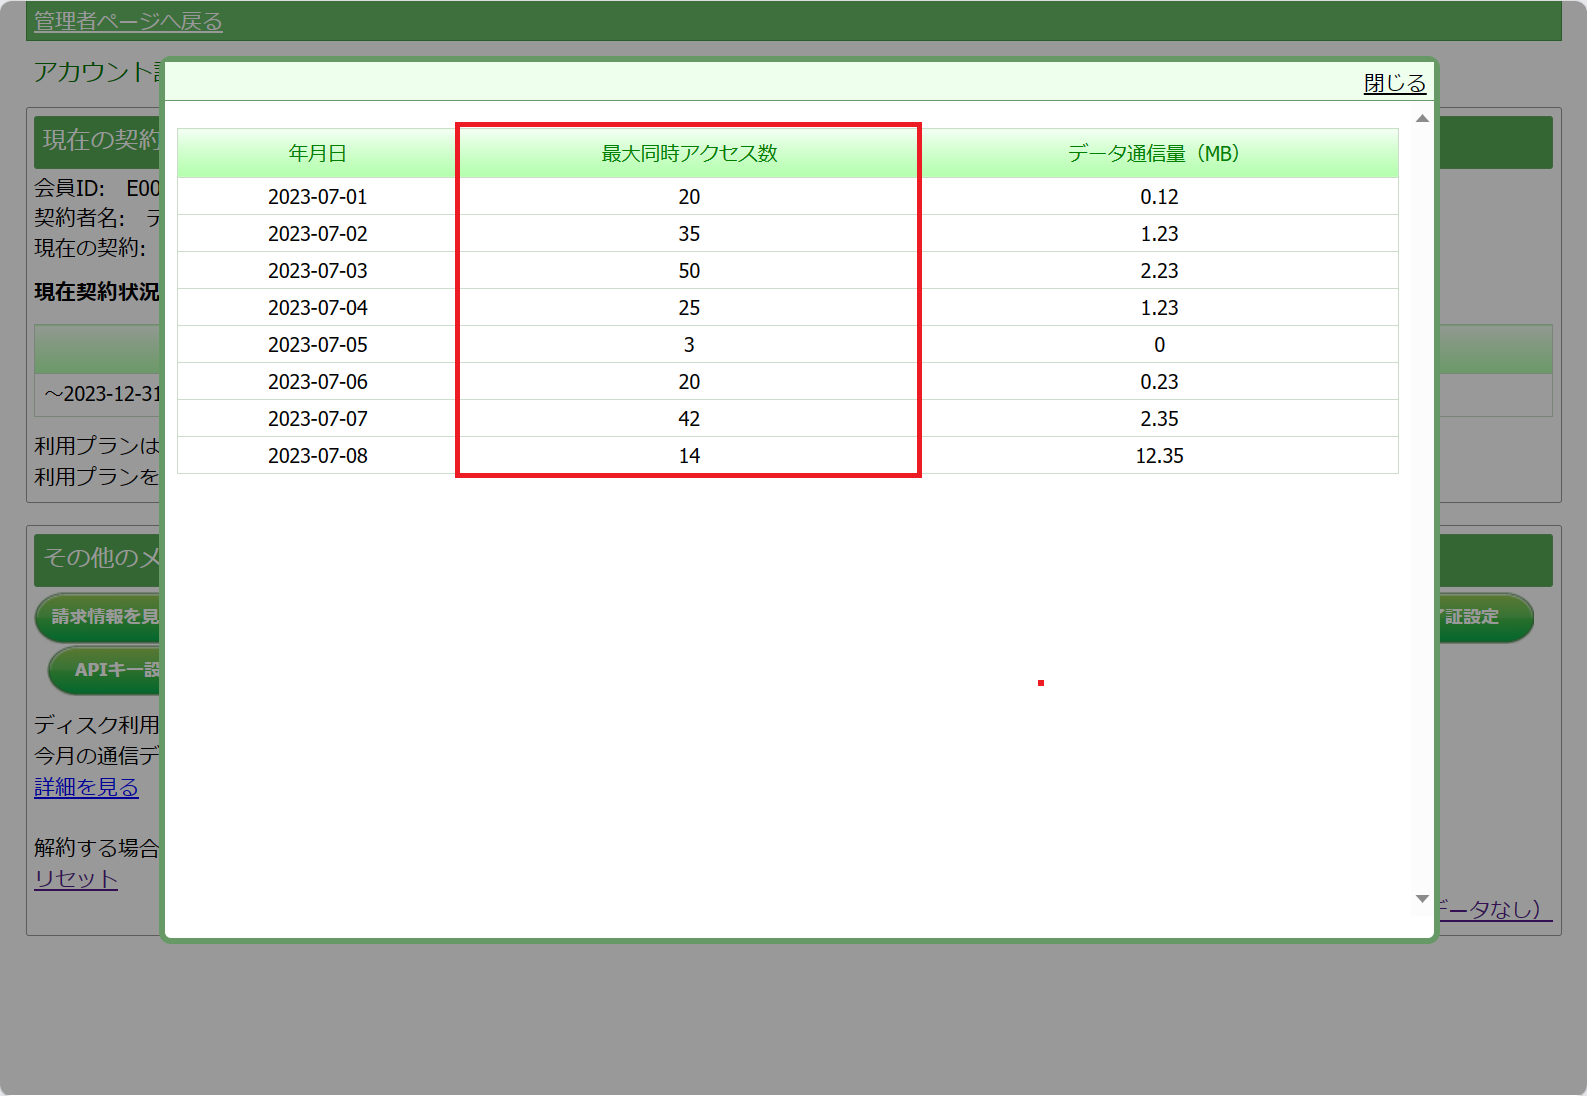Image resolution: width=1587 pixels, height=1096 pixels.
Task: Select the date cell 2023-07-07
Action: [317, 419]
